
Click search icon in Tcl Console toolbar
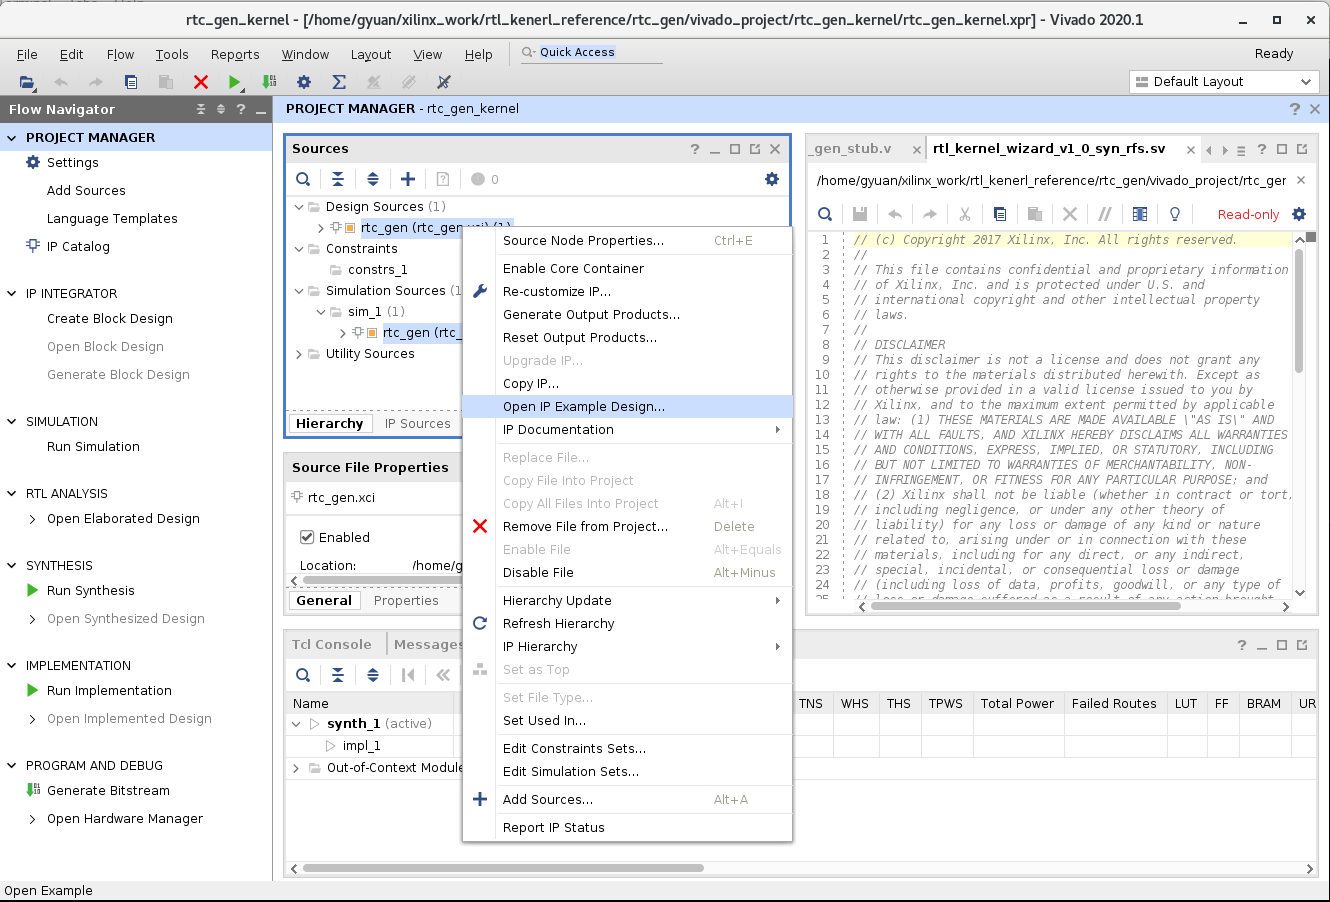(x=303, y=675)
